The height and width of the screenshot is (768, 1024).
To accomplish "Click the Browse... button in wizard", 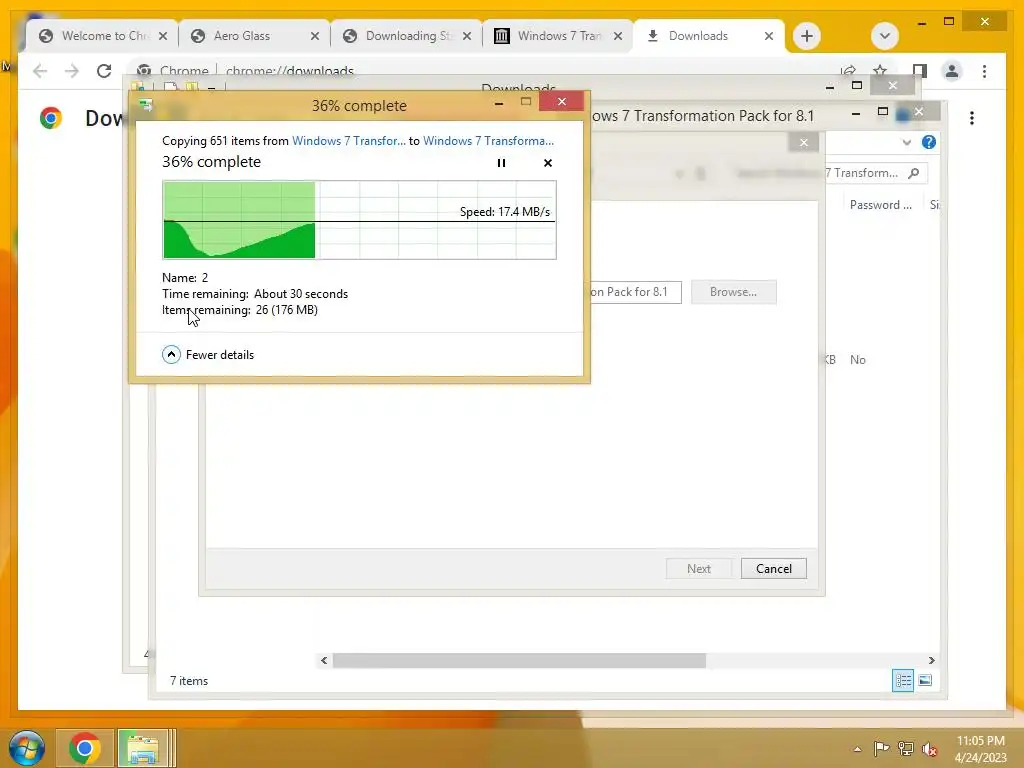I will pyautogui.click(x=733, y=292).
